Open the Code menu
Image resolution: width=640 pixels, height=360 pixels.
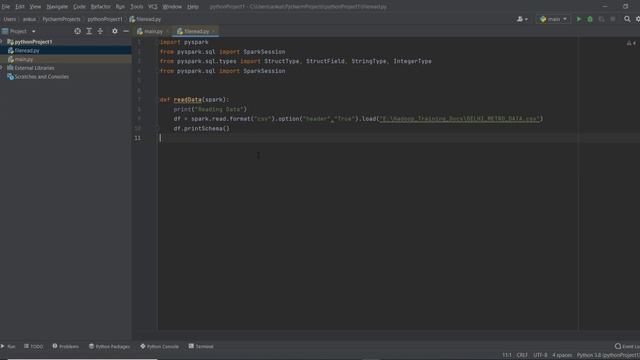[79, 7]
